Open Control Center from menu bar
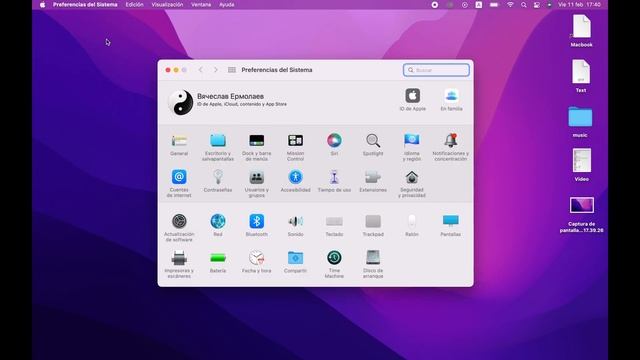The image size is (640, 360). [x=537, y=4]
